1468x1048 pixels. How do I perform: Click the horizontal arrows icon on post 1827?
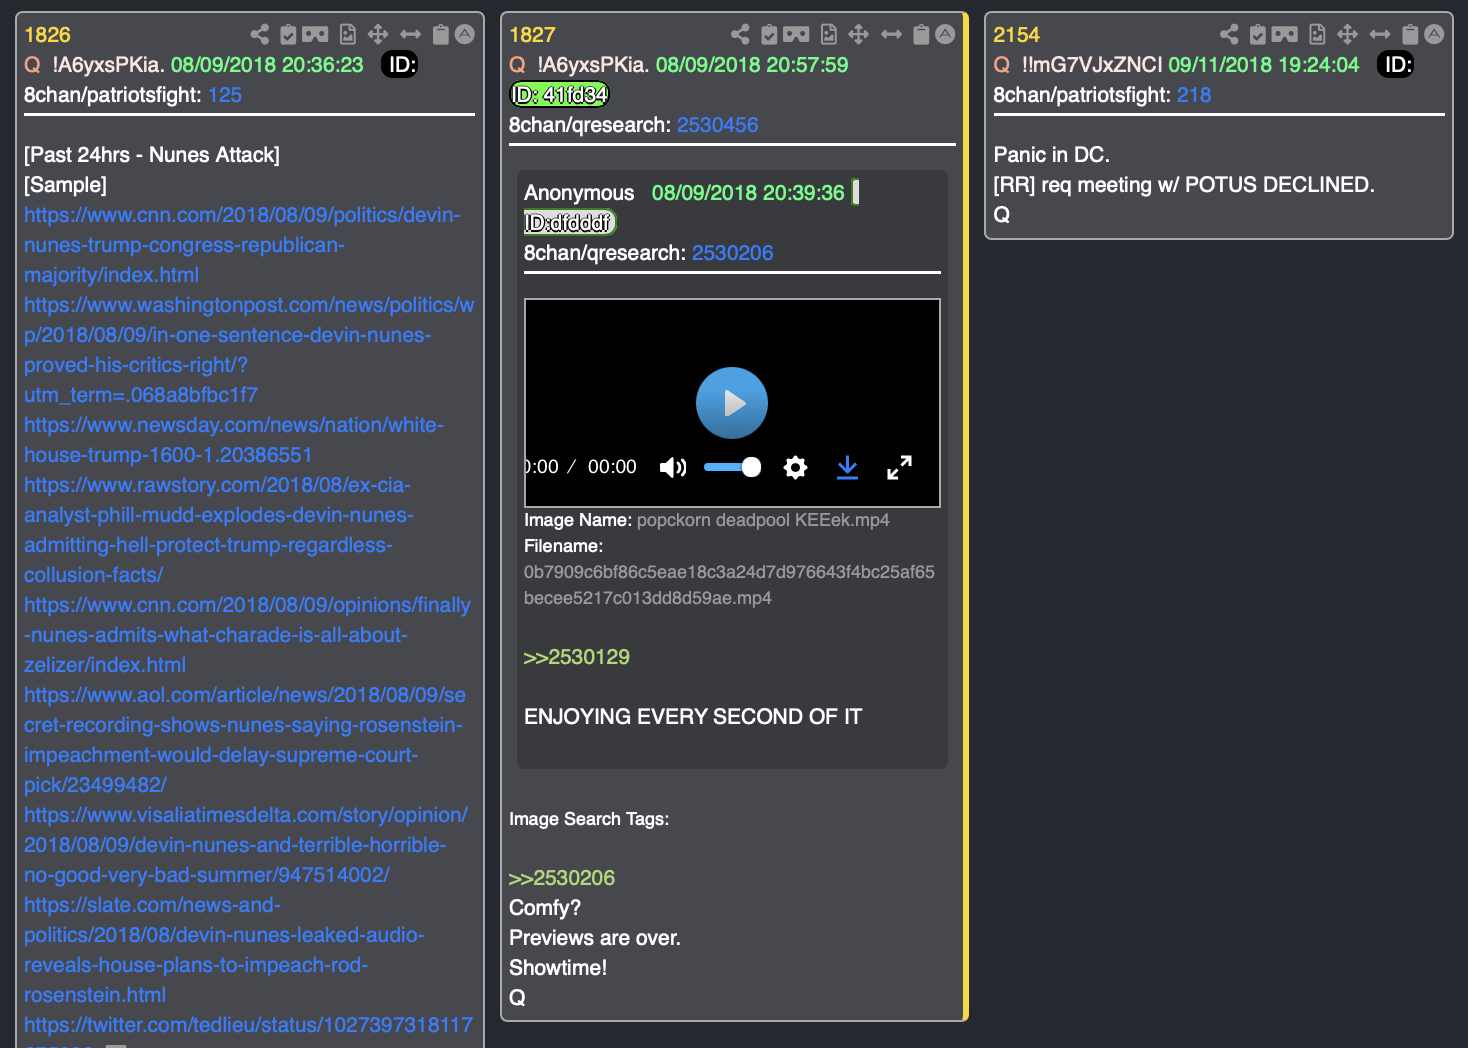pyautogui.click(x=892, y=35)
